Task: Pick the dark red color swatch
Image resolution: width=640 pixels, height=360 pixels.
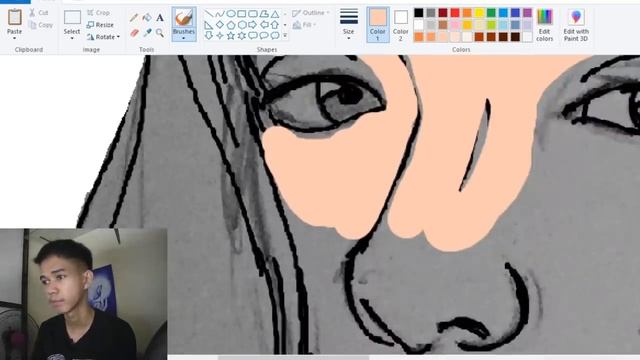Action: pos(443,13)
